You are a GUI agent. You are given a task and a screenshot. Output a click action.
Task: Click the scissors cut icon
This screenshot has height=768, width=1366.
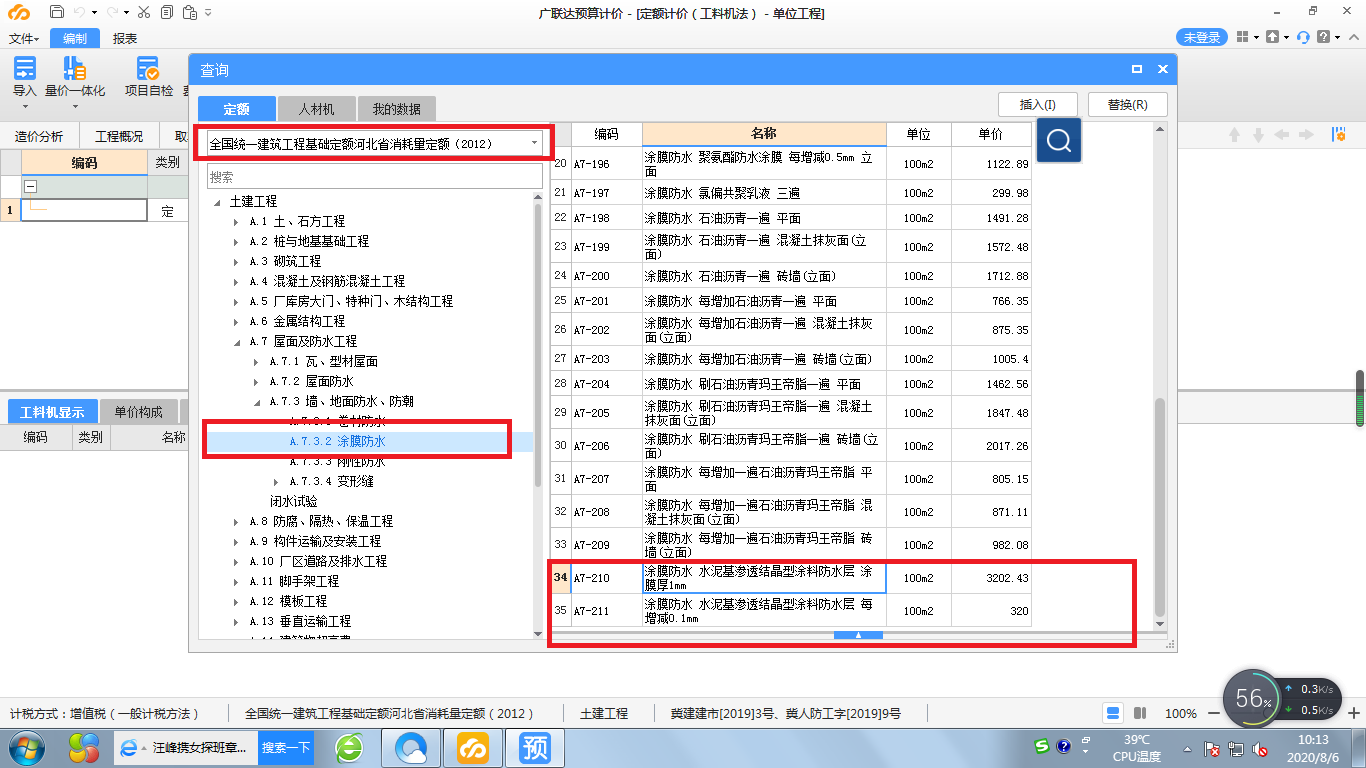click(144, 13)
